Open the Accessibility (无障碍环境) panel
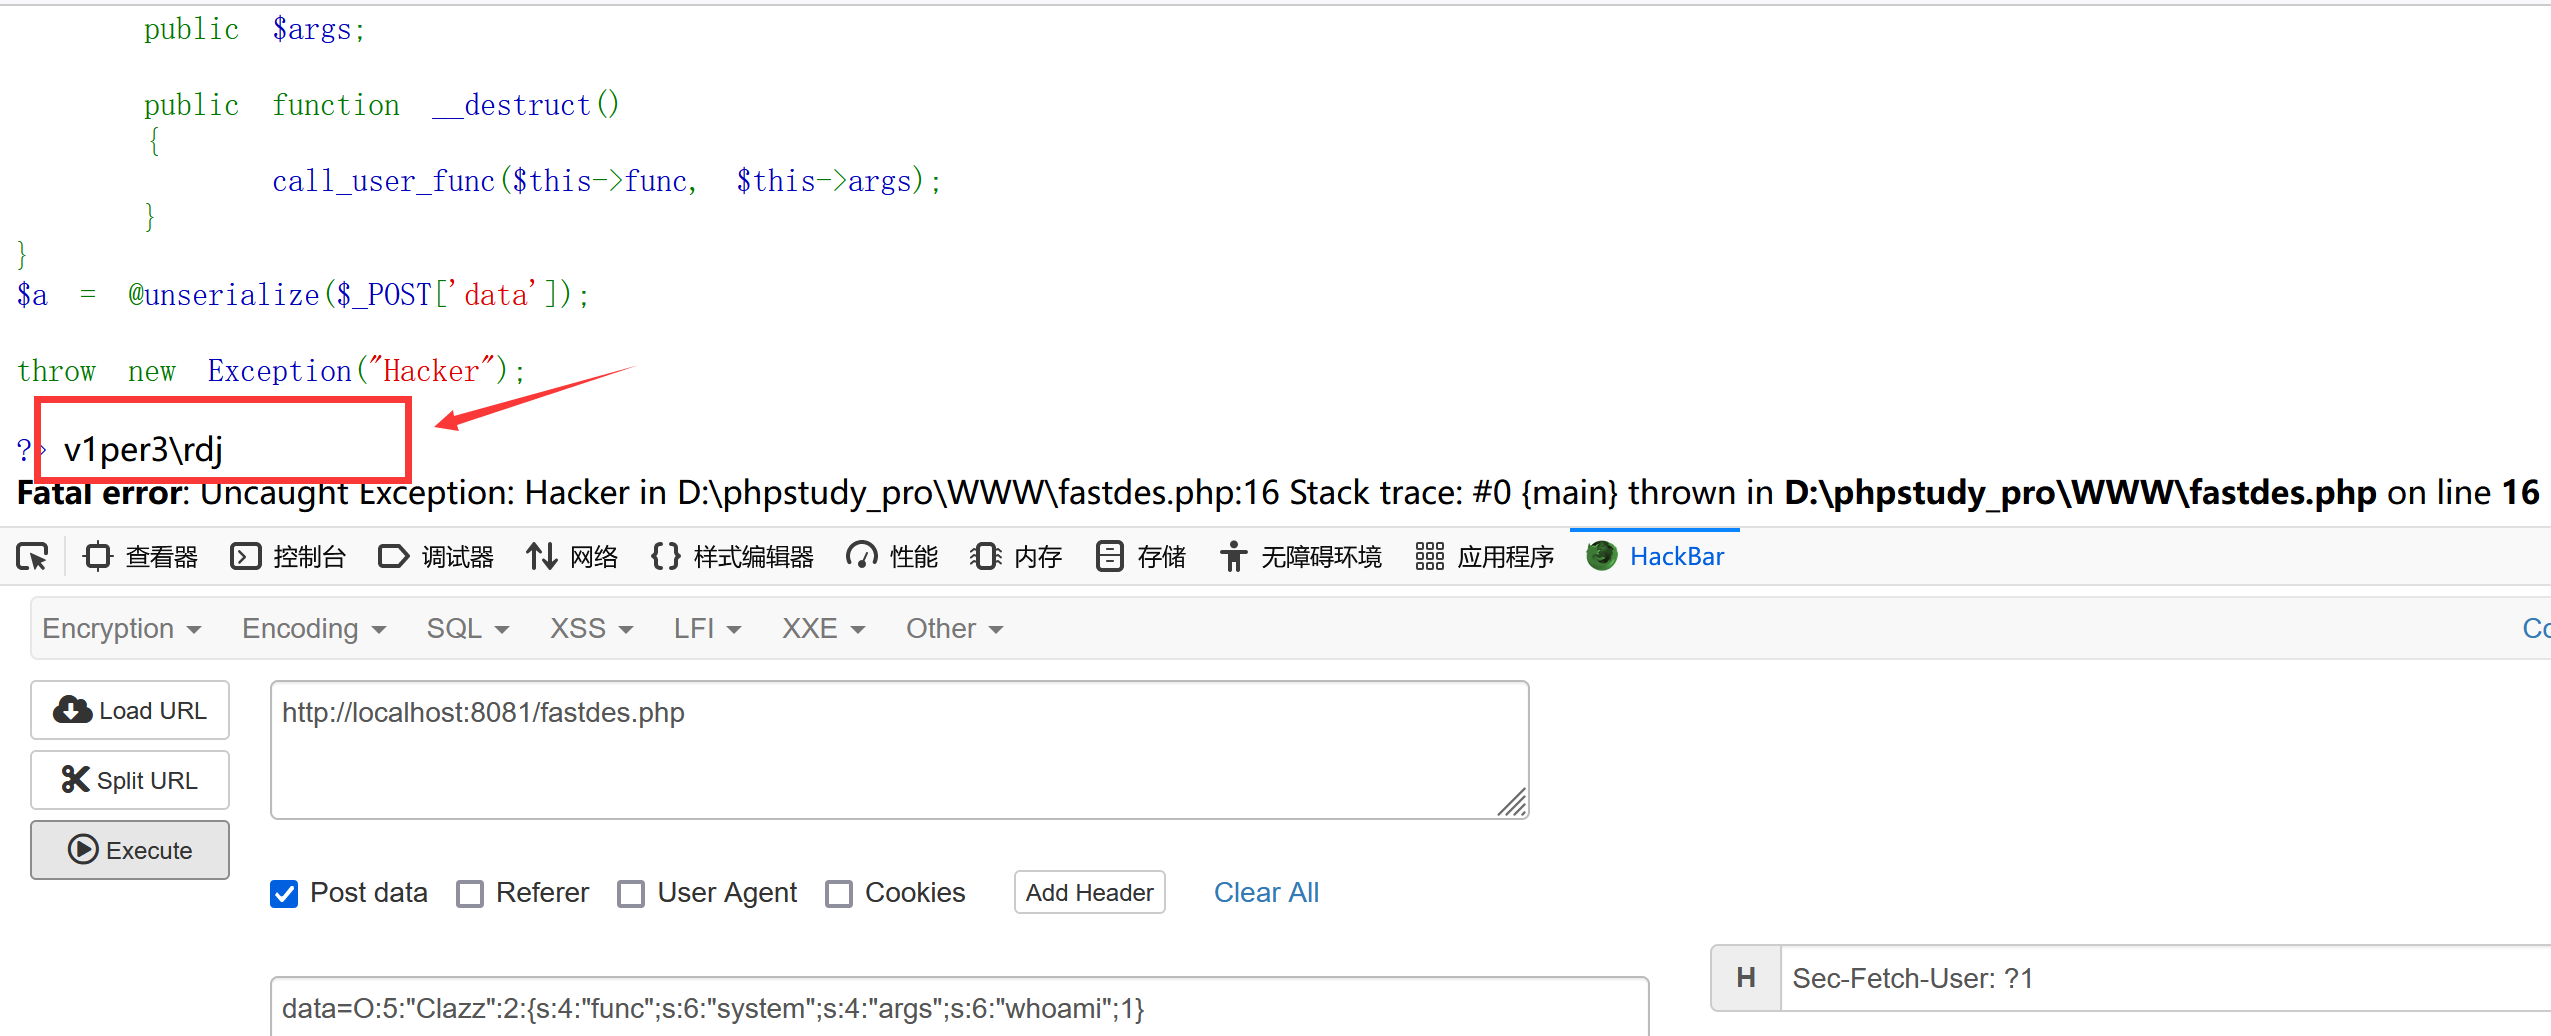Viewport: 2551px width, 1036px height. [x=1300, y=556]
